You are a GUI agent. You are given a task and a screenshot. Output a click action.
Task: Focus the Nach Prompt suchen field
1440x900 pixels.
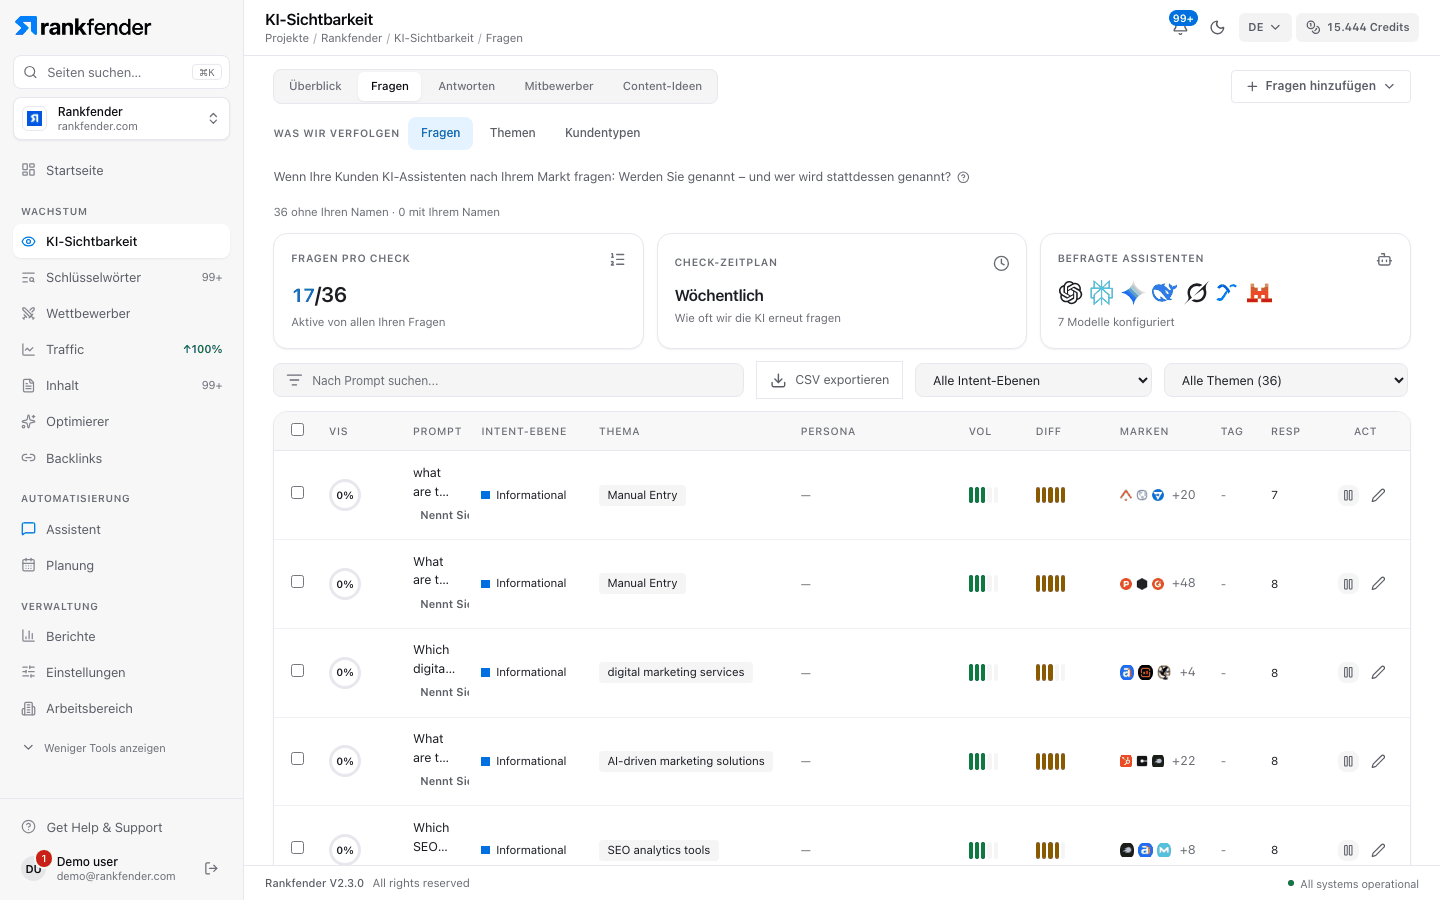point(508,380)
